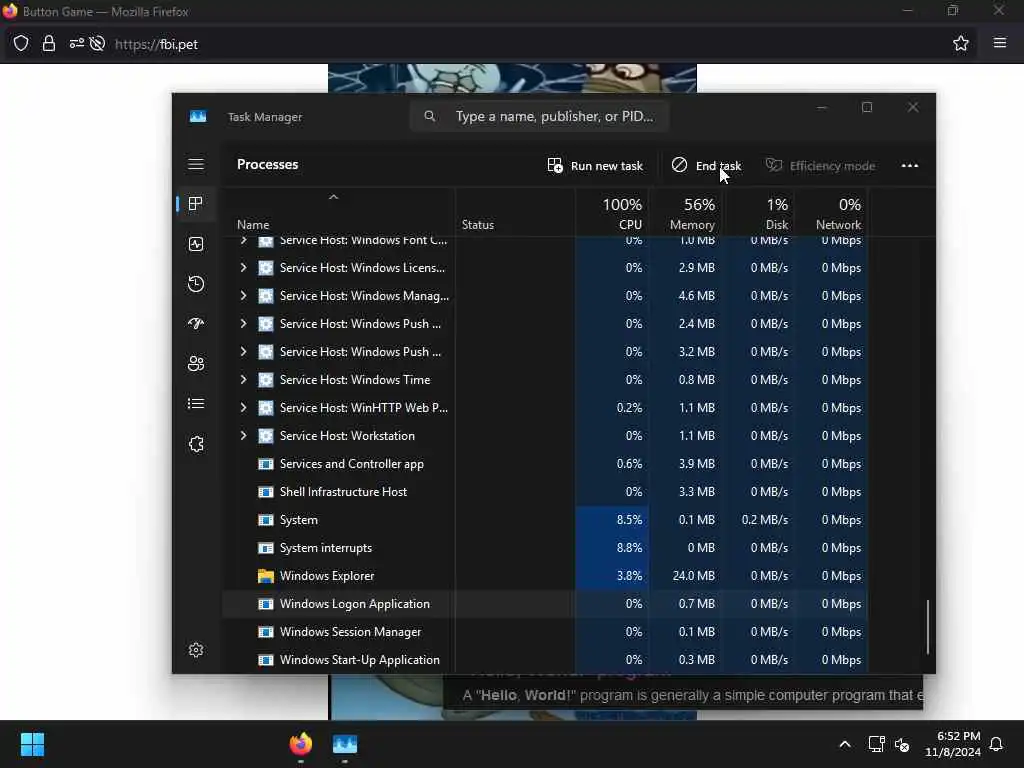Open the Performance page icon in sidebar
Image resolution: width=1024 pixels, height=768 pixels.
[196, 244]
